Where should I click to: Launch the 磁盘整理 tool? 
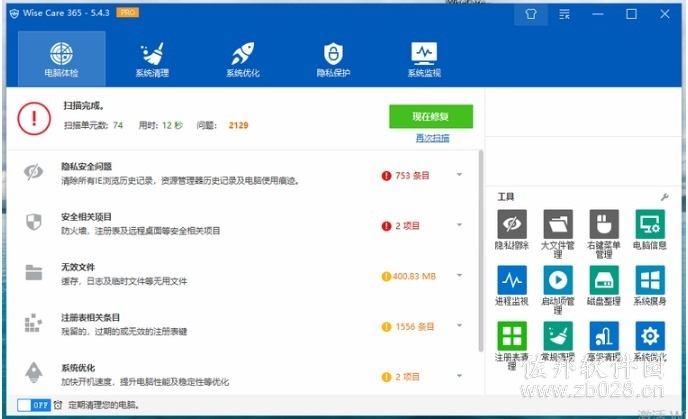pyautogui.click(x=604, y=285)
